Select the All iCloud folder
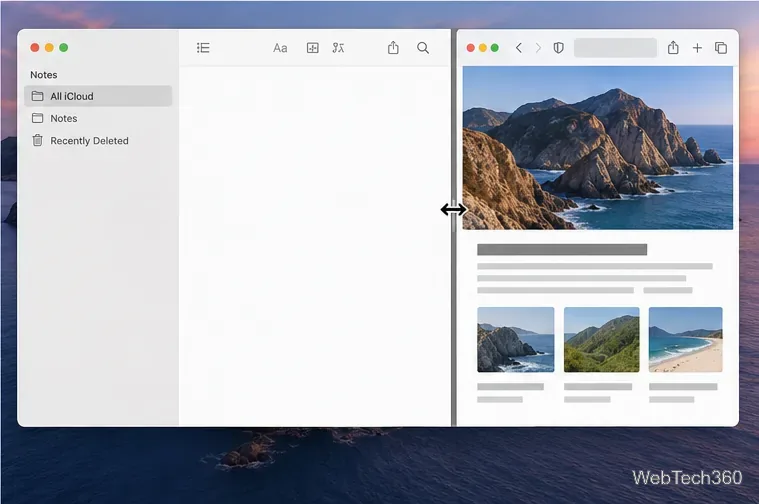The height and width of the screenshot is (504, 759). click(x=98, y=96)
